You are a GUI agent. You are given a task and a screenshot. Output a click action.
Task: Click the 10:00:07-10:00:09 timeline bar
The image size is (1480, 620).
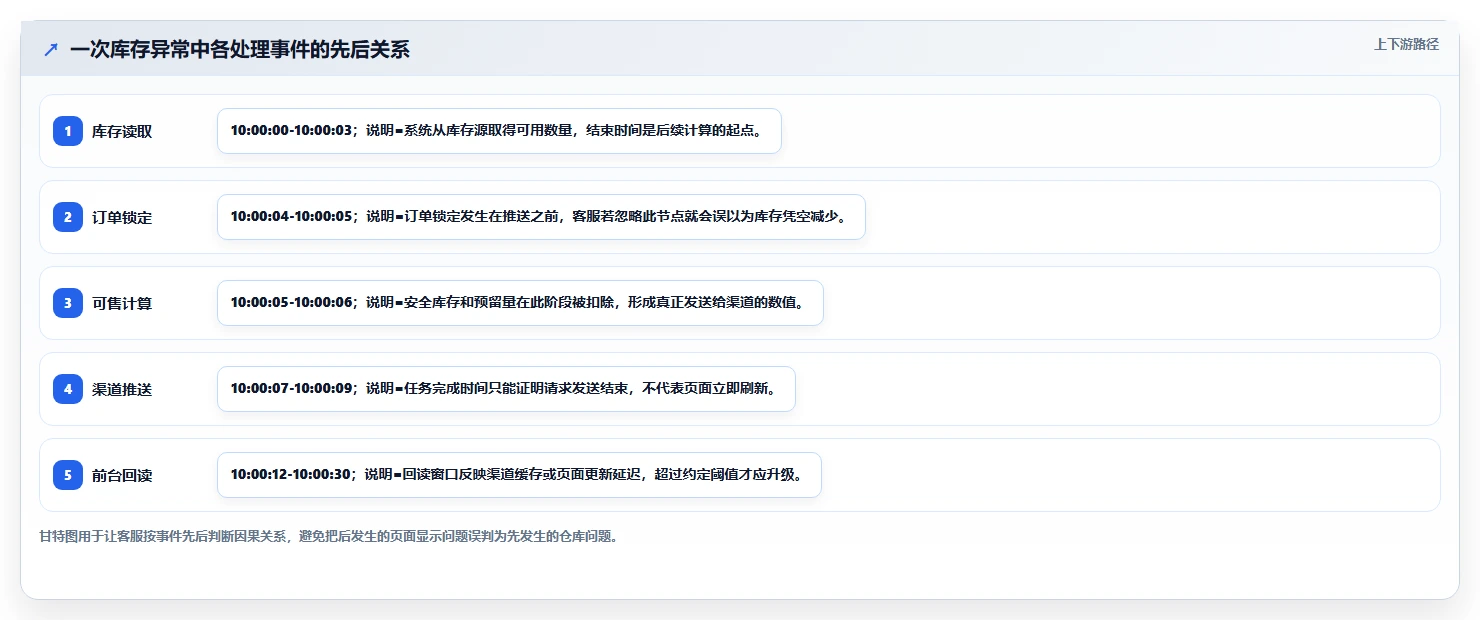pyautogui.click(x=506, y=389)
